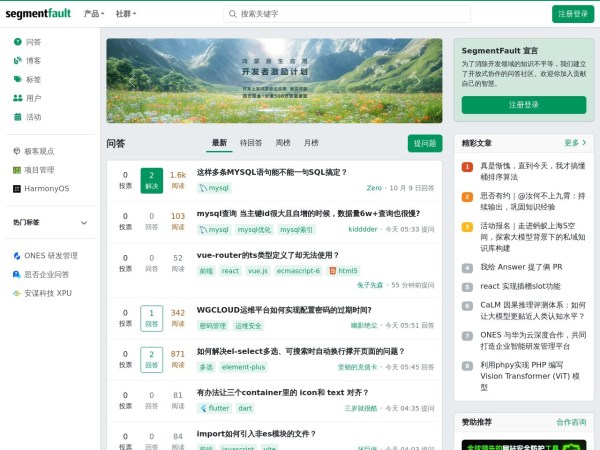Switch to the 周榜 tab
Viewport: 600px width, 450px height.
click(283, 143)
